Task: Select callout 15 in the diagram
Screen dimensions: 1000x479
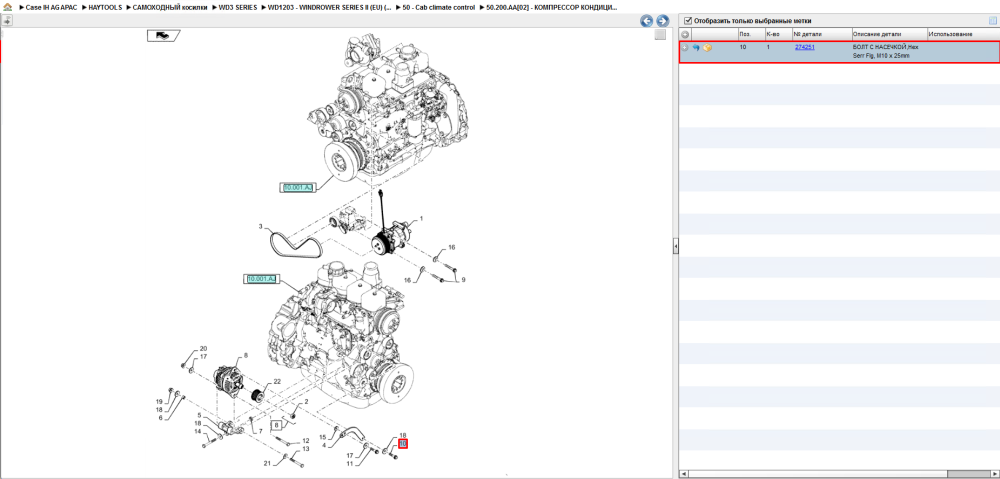Action: point(323,437)
